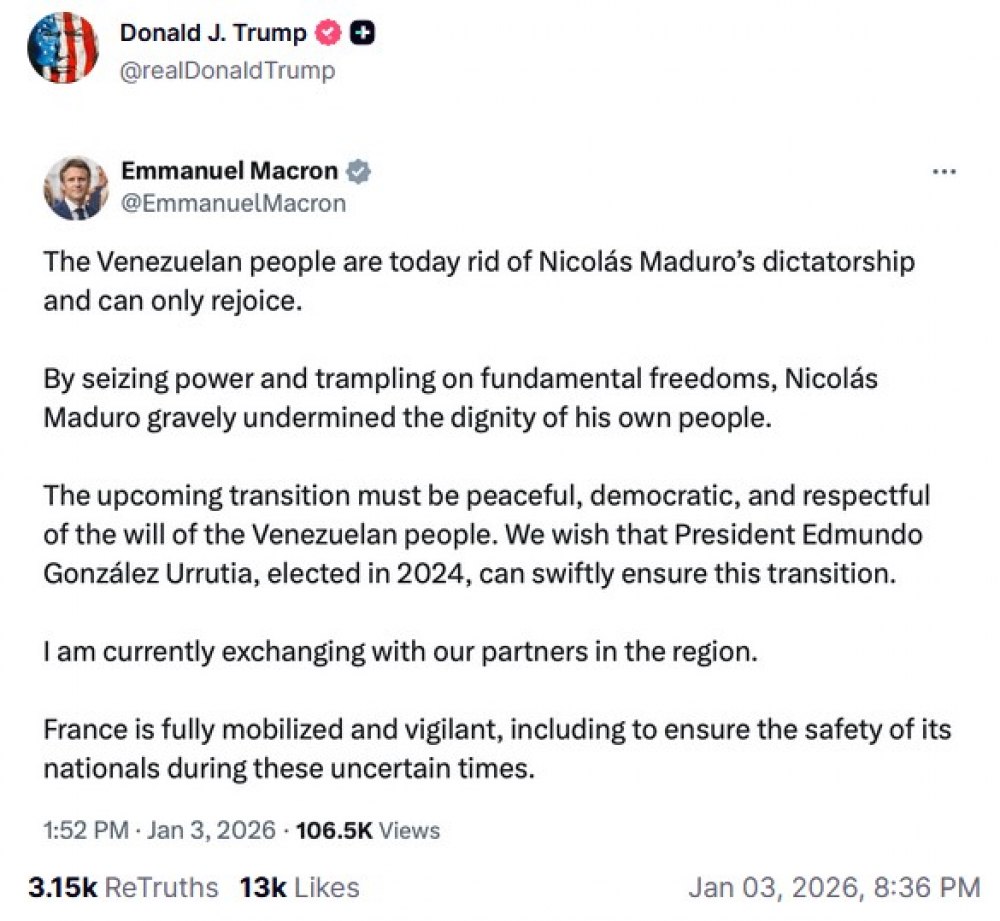
Task: Open the Emmanuel Macron display name
Action: click(x=229, y=171)
